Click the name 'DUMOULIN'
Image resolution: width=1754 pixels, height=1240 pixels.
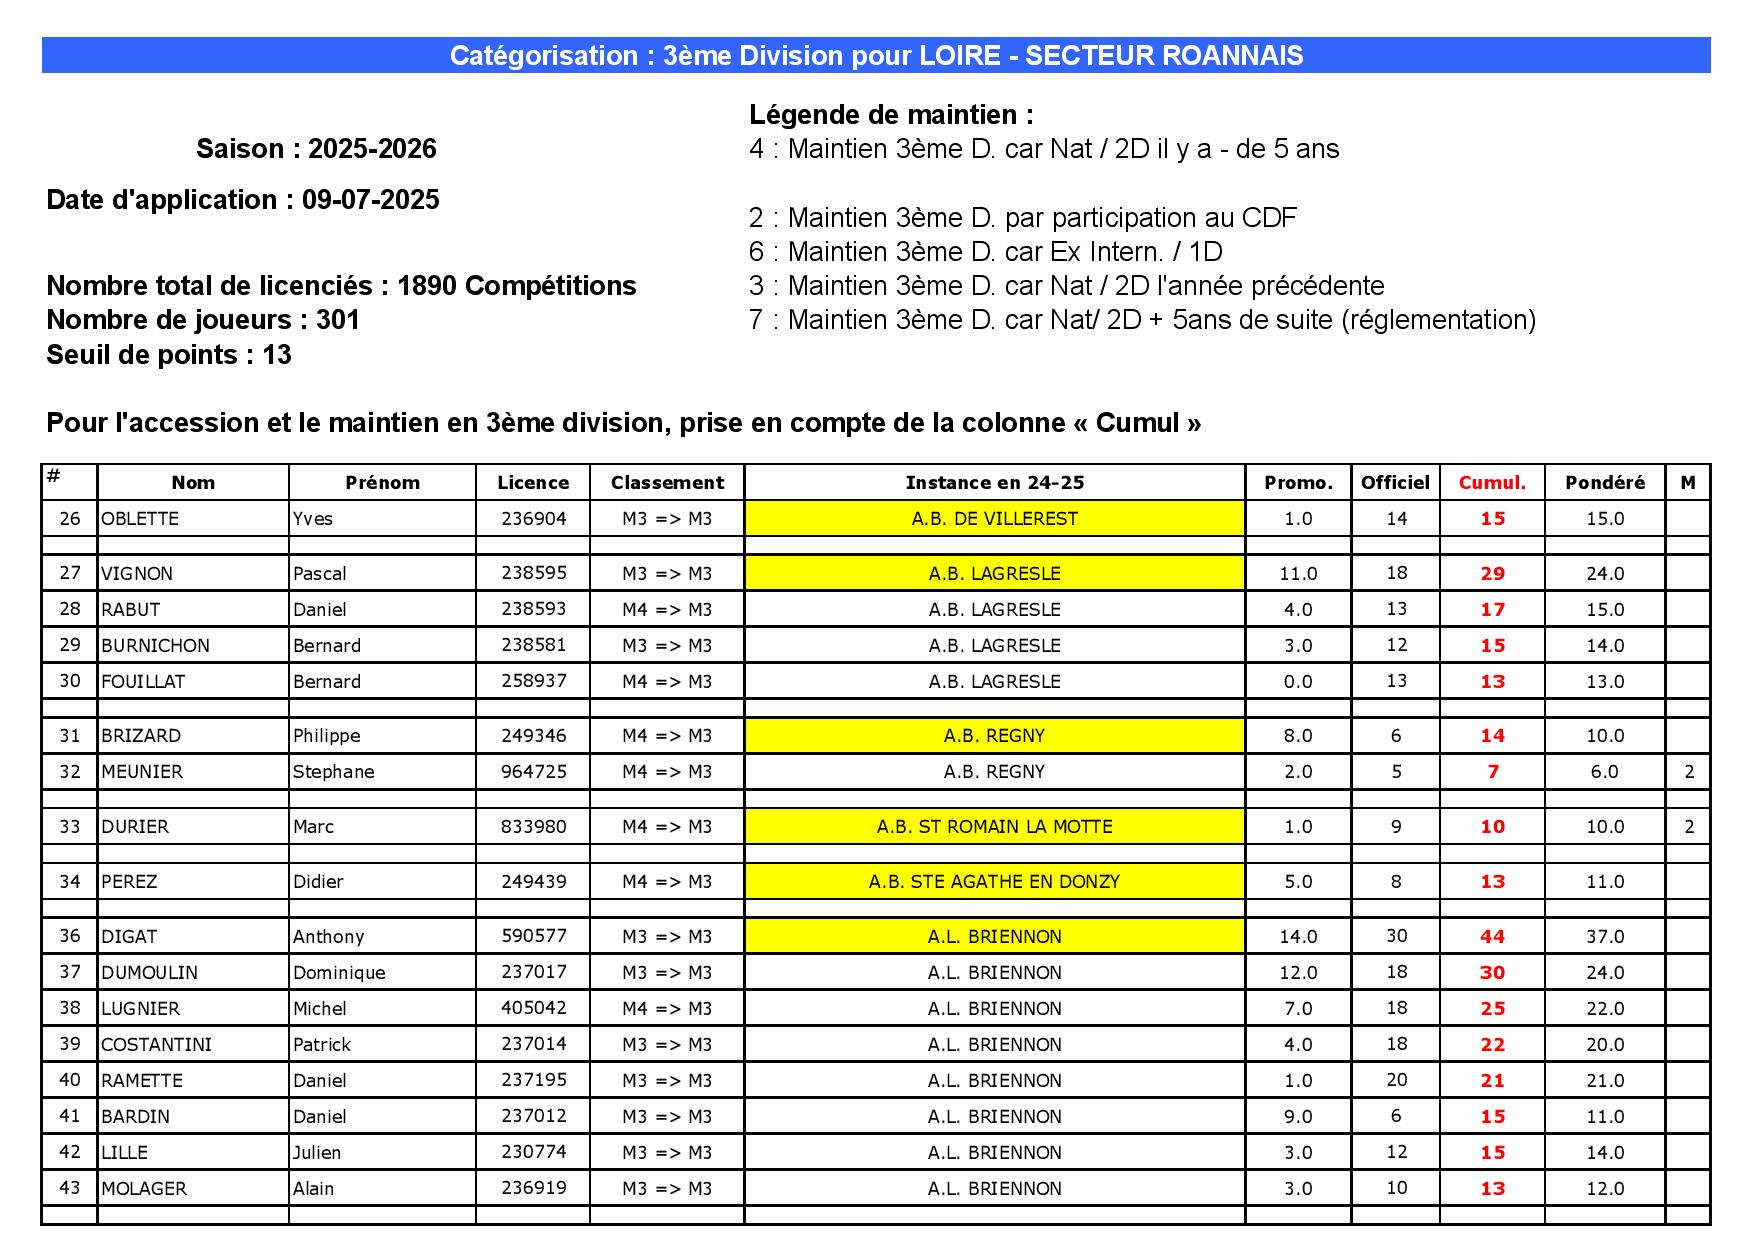[150, 973]
